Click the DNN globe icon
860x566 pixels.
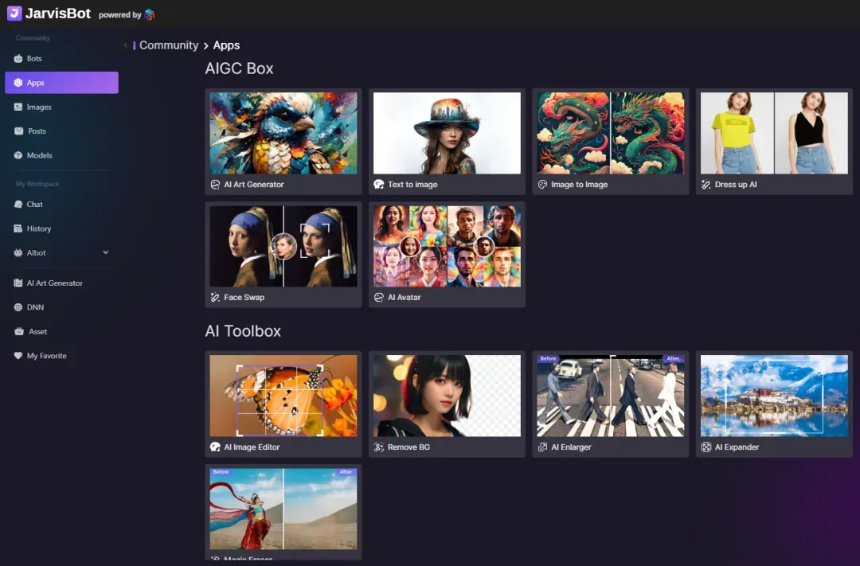pyautogui.click(x=18, y=307)
